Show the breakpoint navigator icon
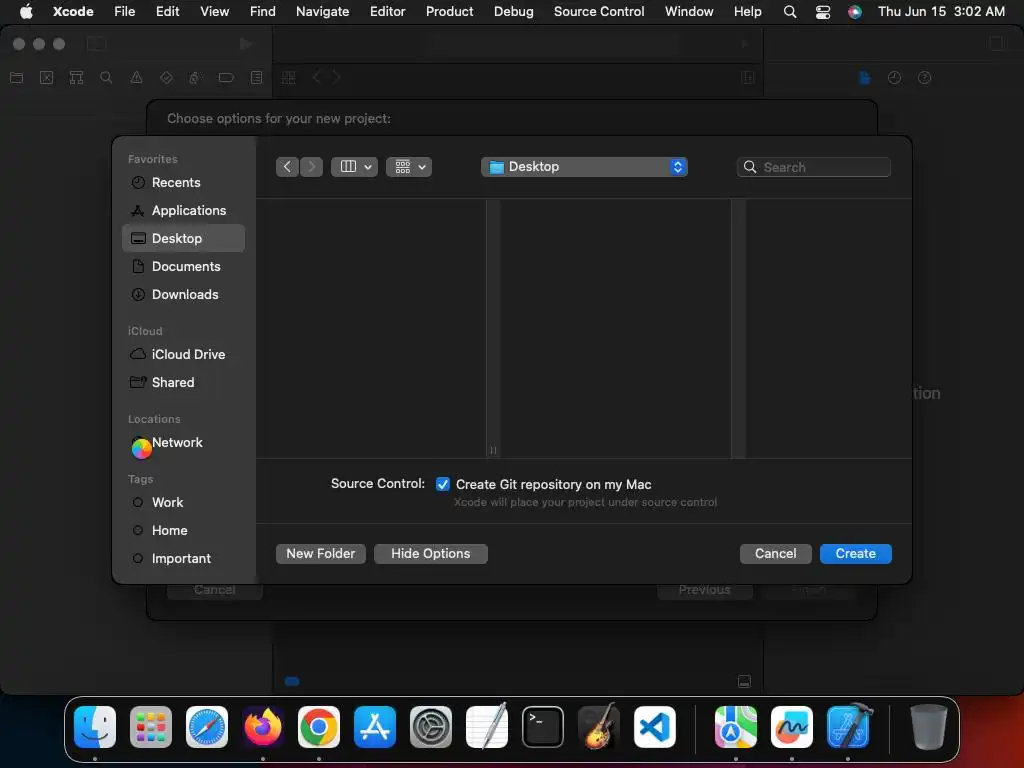1024x768 pixels. pos(226,78)
